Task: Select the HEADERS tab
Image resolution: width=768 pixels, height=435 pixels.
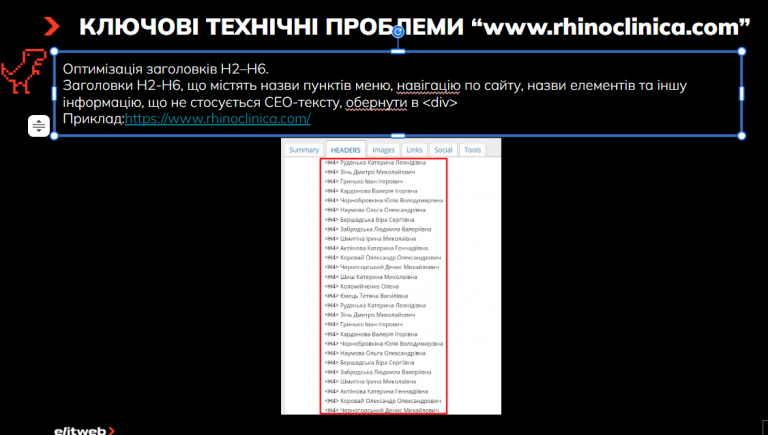Action: pyautogui.click(x=345, y=150)
